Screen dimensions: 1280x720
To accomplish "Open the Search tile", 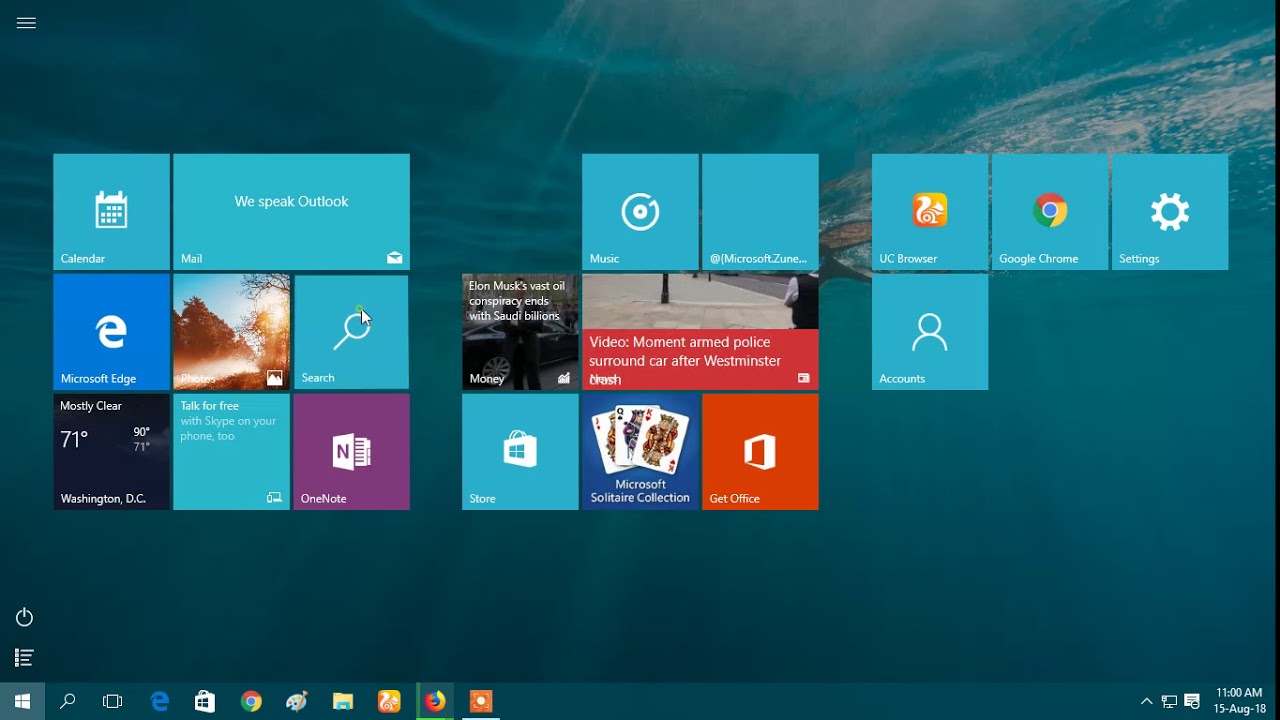I will coord(351,332).
